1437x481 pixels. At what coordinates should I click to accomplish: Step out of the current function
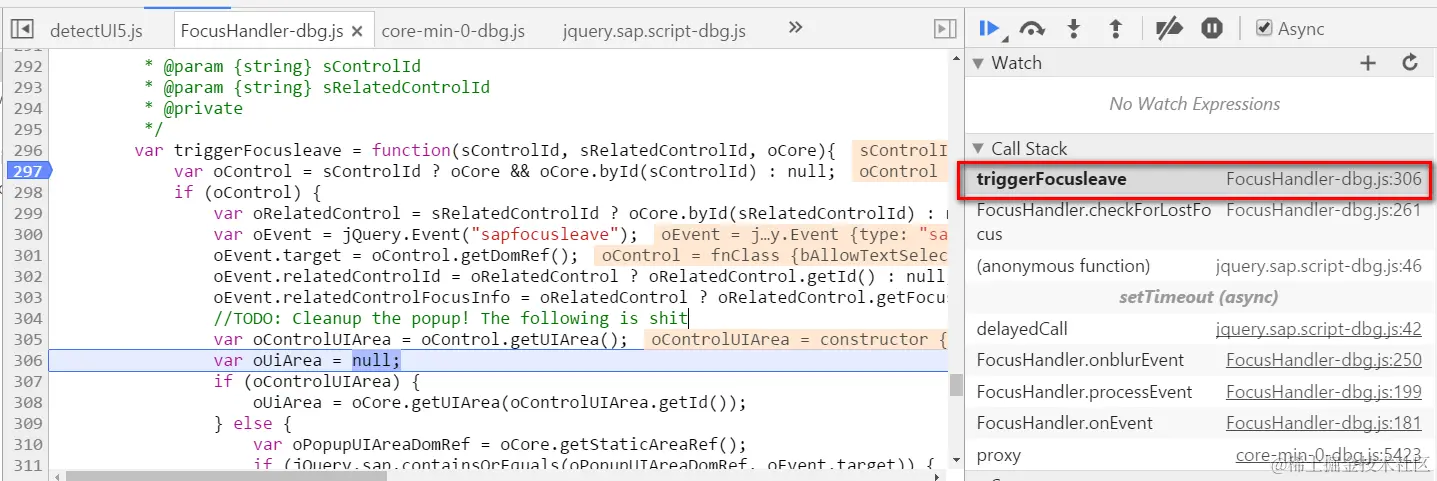click(1116, 29)
